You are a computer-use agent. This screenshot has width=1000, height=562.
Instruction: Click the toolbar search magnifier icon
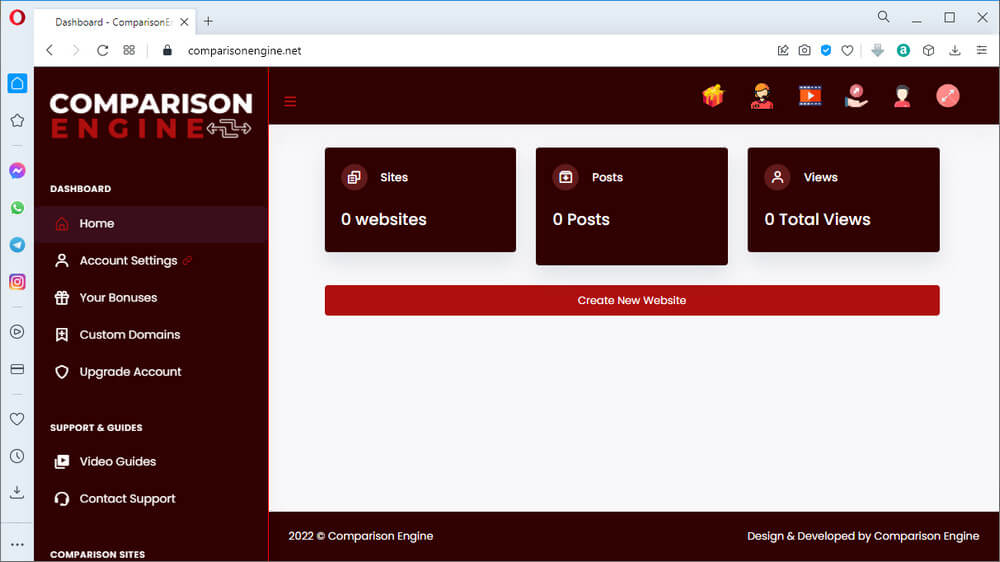click(x=883, y=17)
